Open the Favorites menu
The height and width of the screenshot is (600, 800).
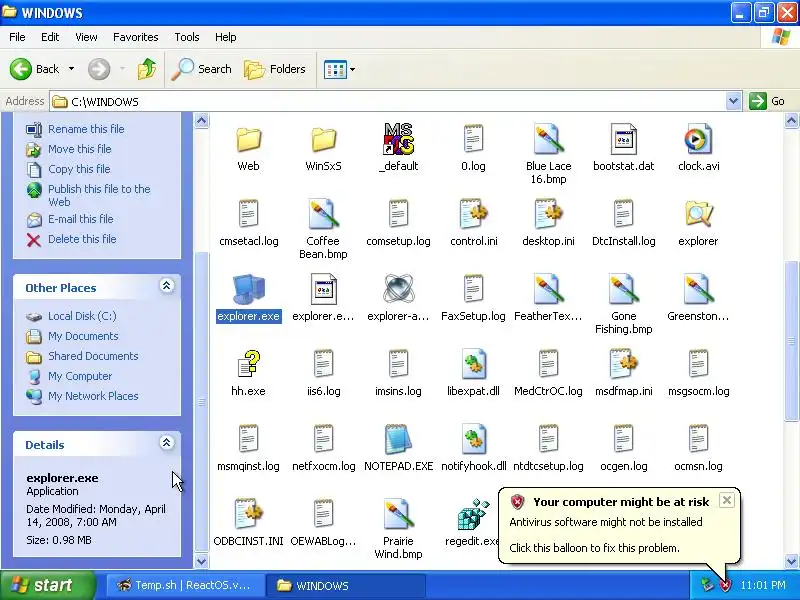pyautogui.click(x=136, y=37)
